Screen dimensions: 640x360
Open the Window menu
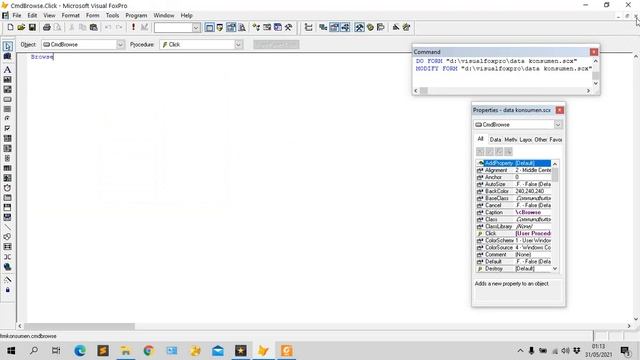(x=164, y=16)
